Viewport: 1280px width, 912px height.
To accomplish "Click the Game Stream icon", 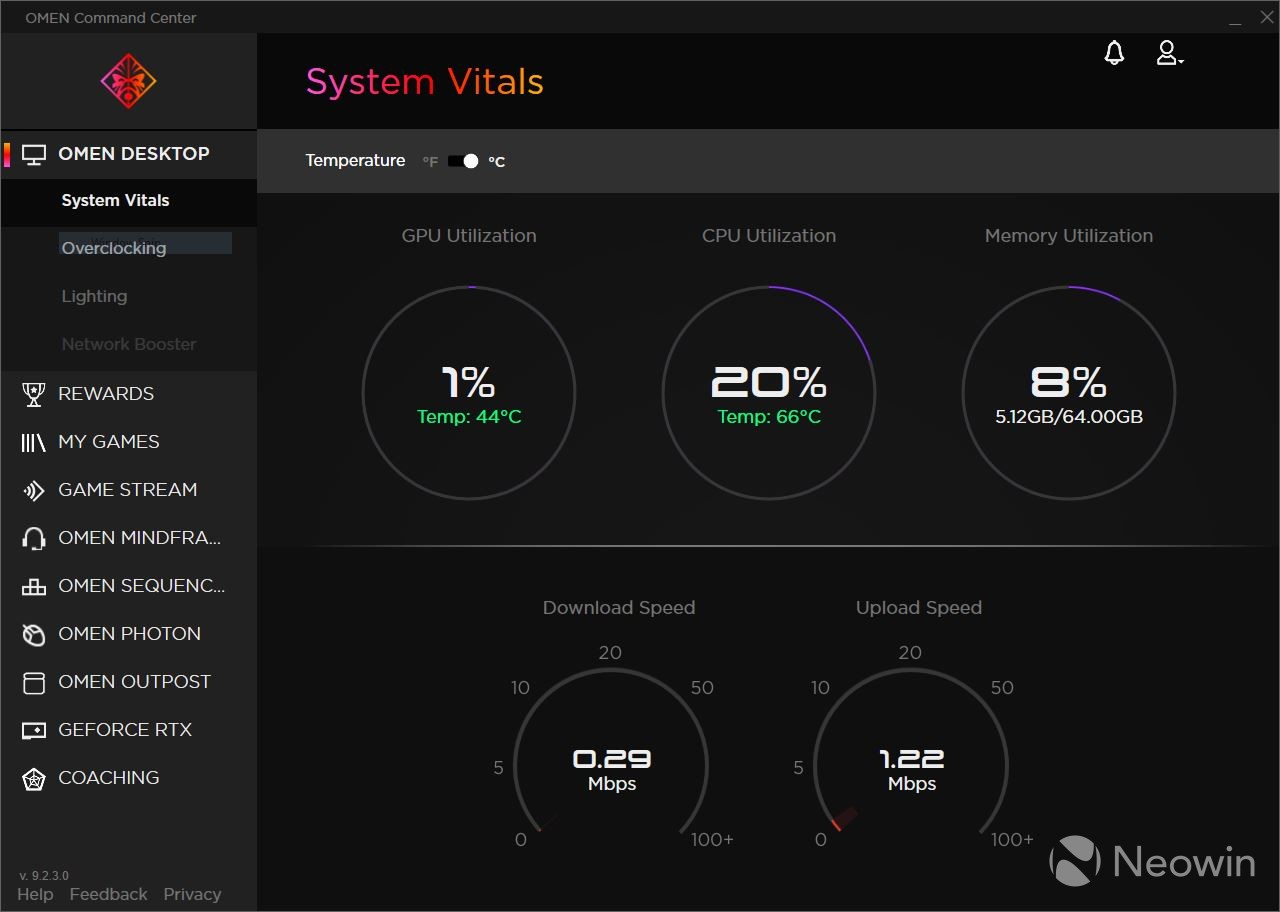I will point(34,490).
